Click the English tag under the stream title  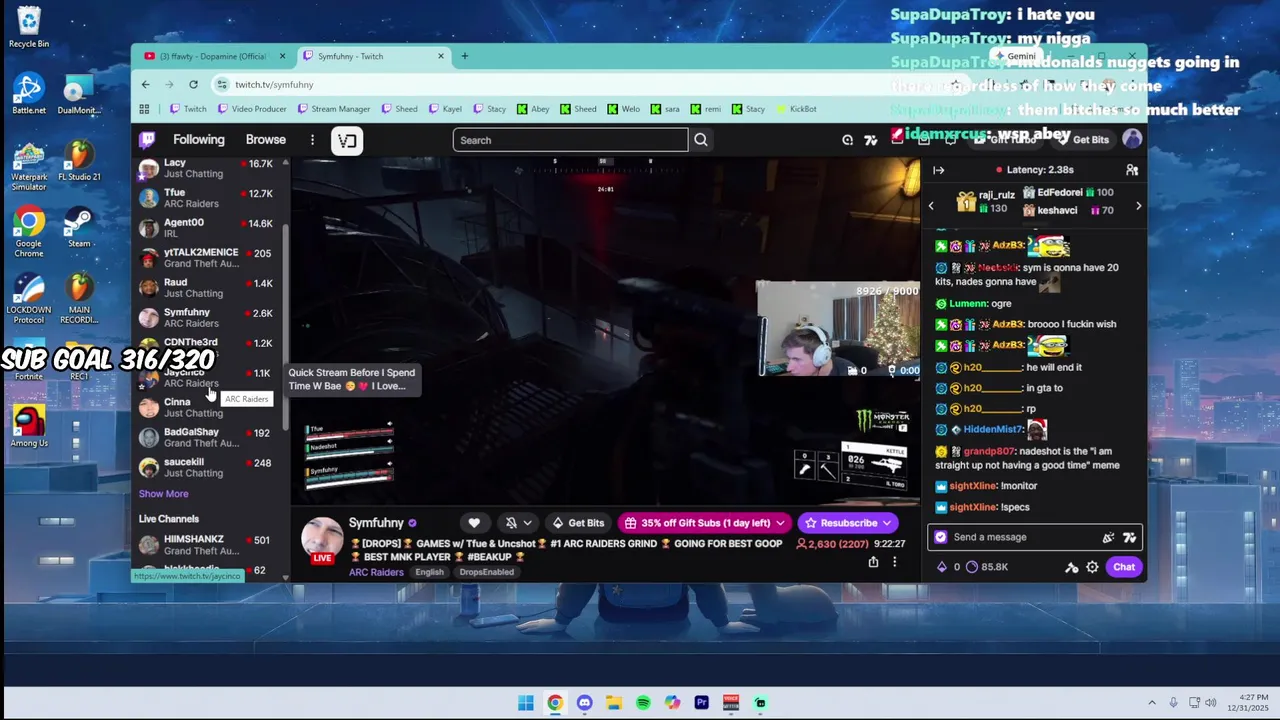tap(429, 572)
